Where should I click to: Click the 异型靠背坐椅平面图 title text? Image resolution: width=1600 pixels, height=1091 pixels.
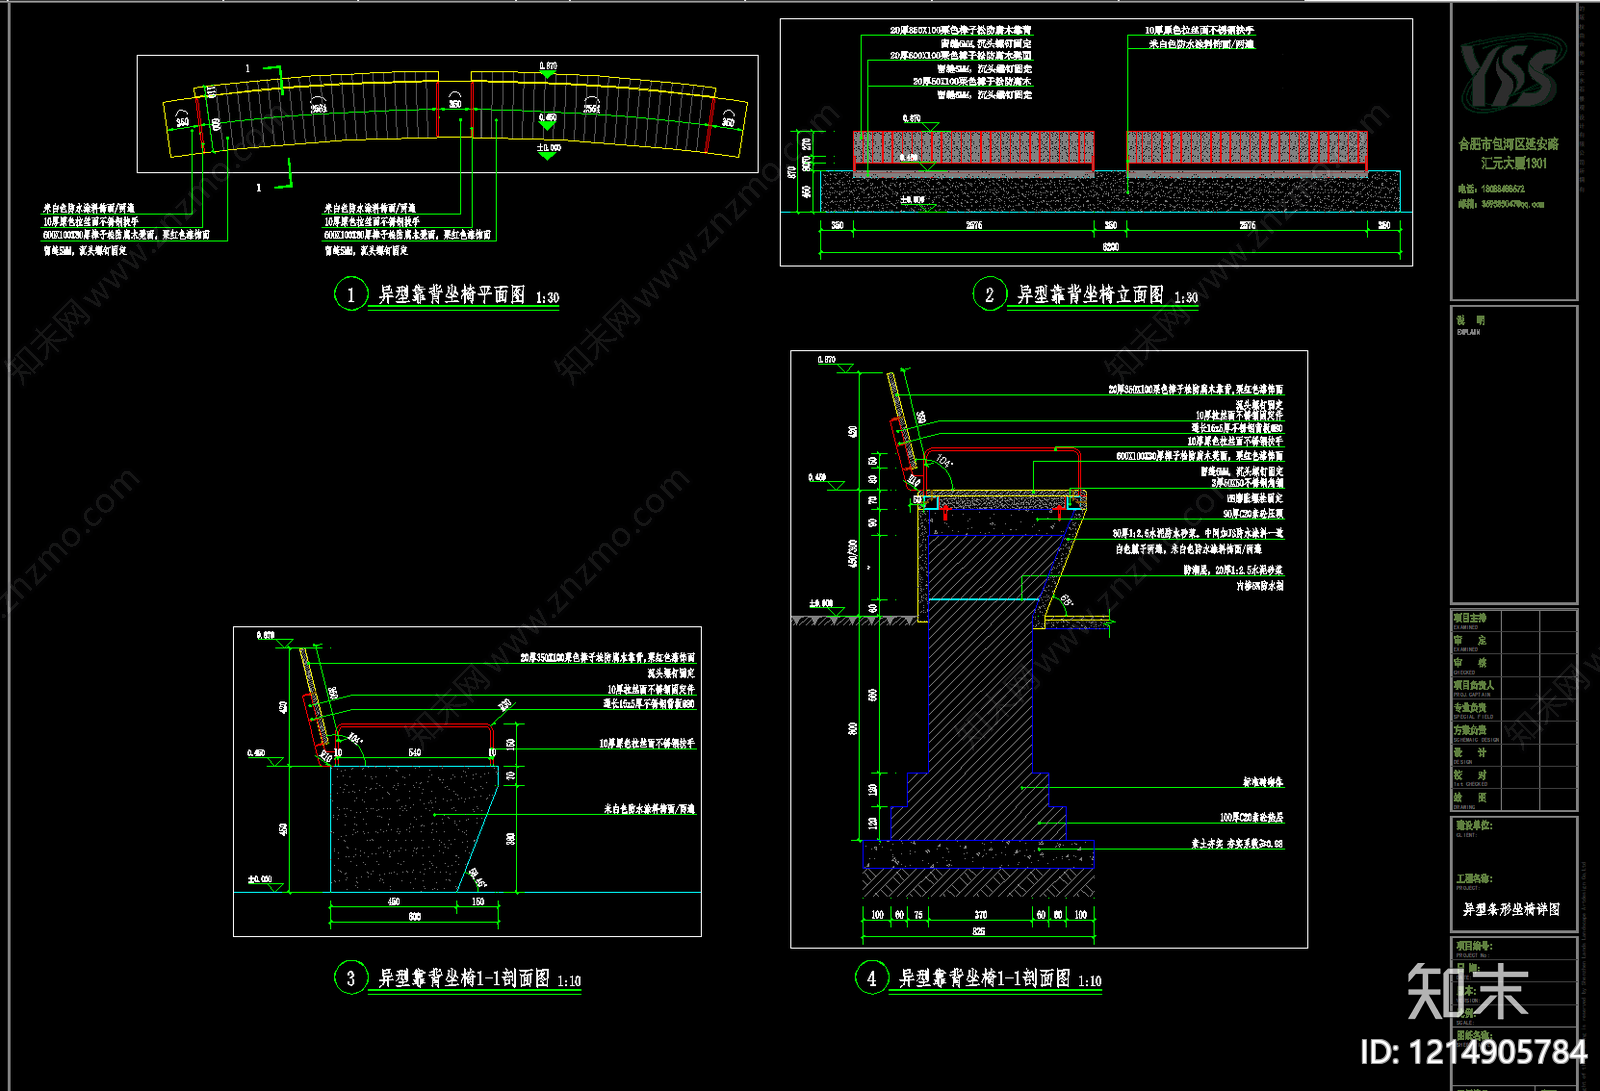(x=451, y=295)
